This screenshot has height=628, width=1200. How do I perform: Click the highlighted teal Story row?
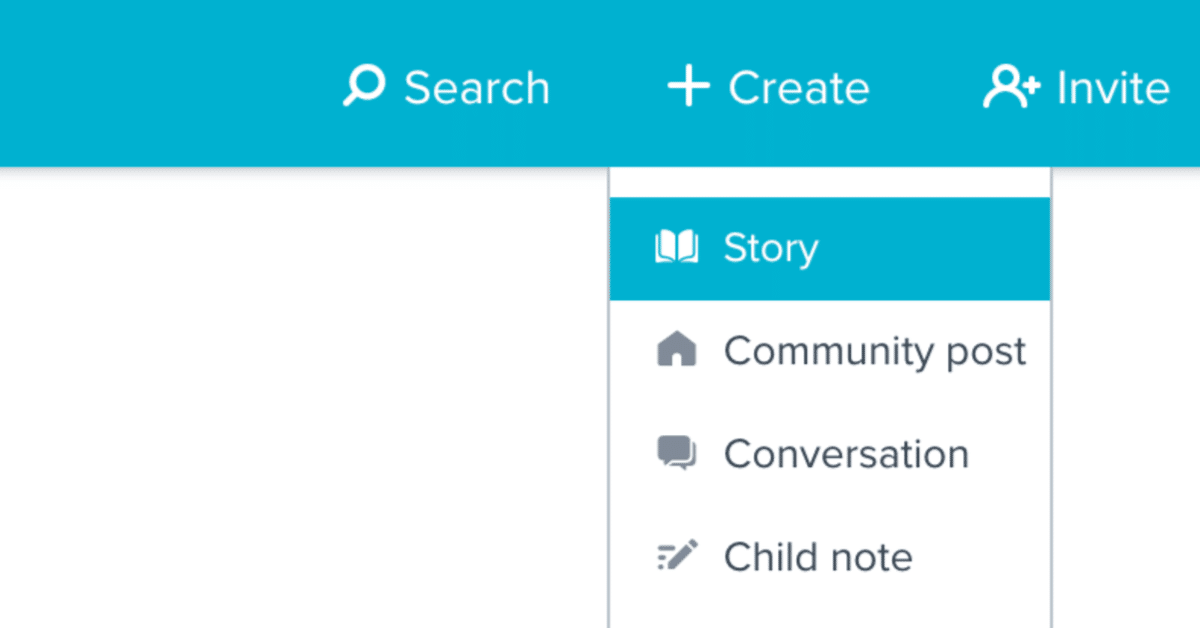pyautogui.click(x=830, y=248)
